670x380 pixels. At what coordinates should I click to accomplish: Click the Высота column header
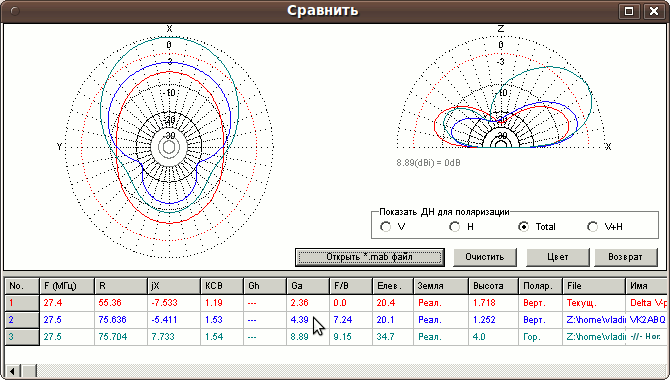[x=493, y=286]
